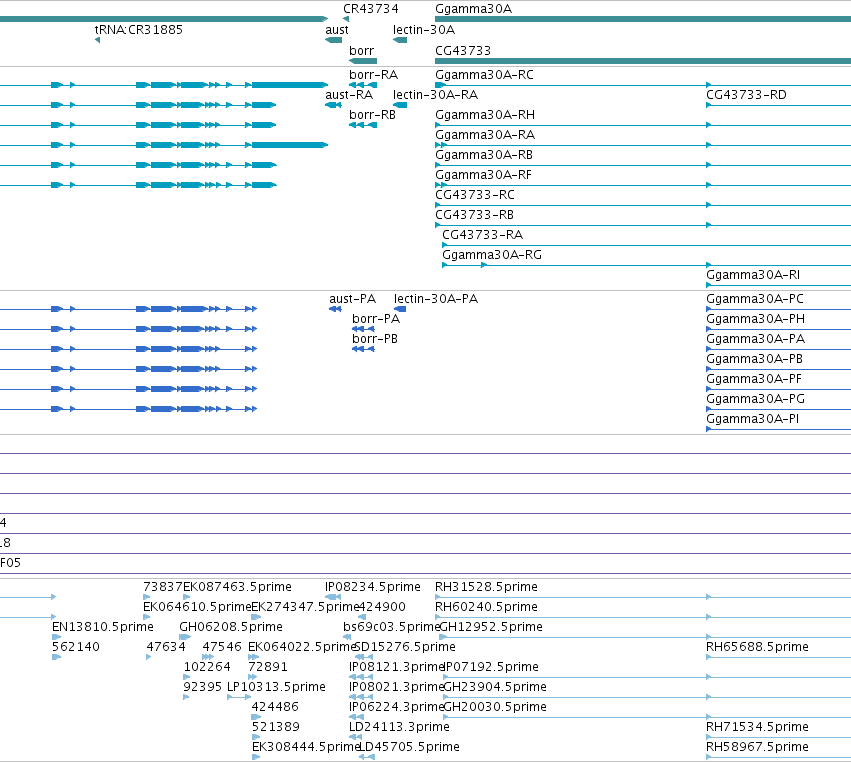This screenshot has height=762, width=851.
Task: Select the borr gene feature
Action: [363, 61]
